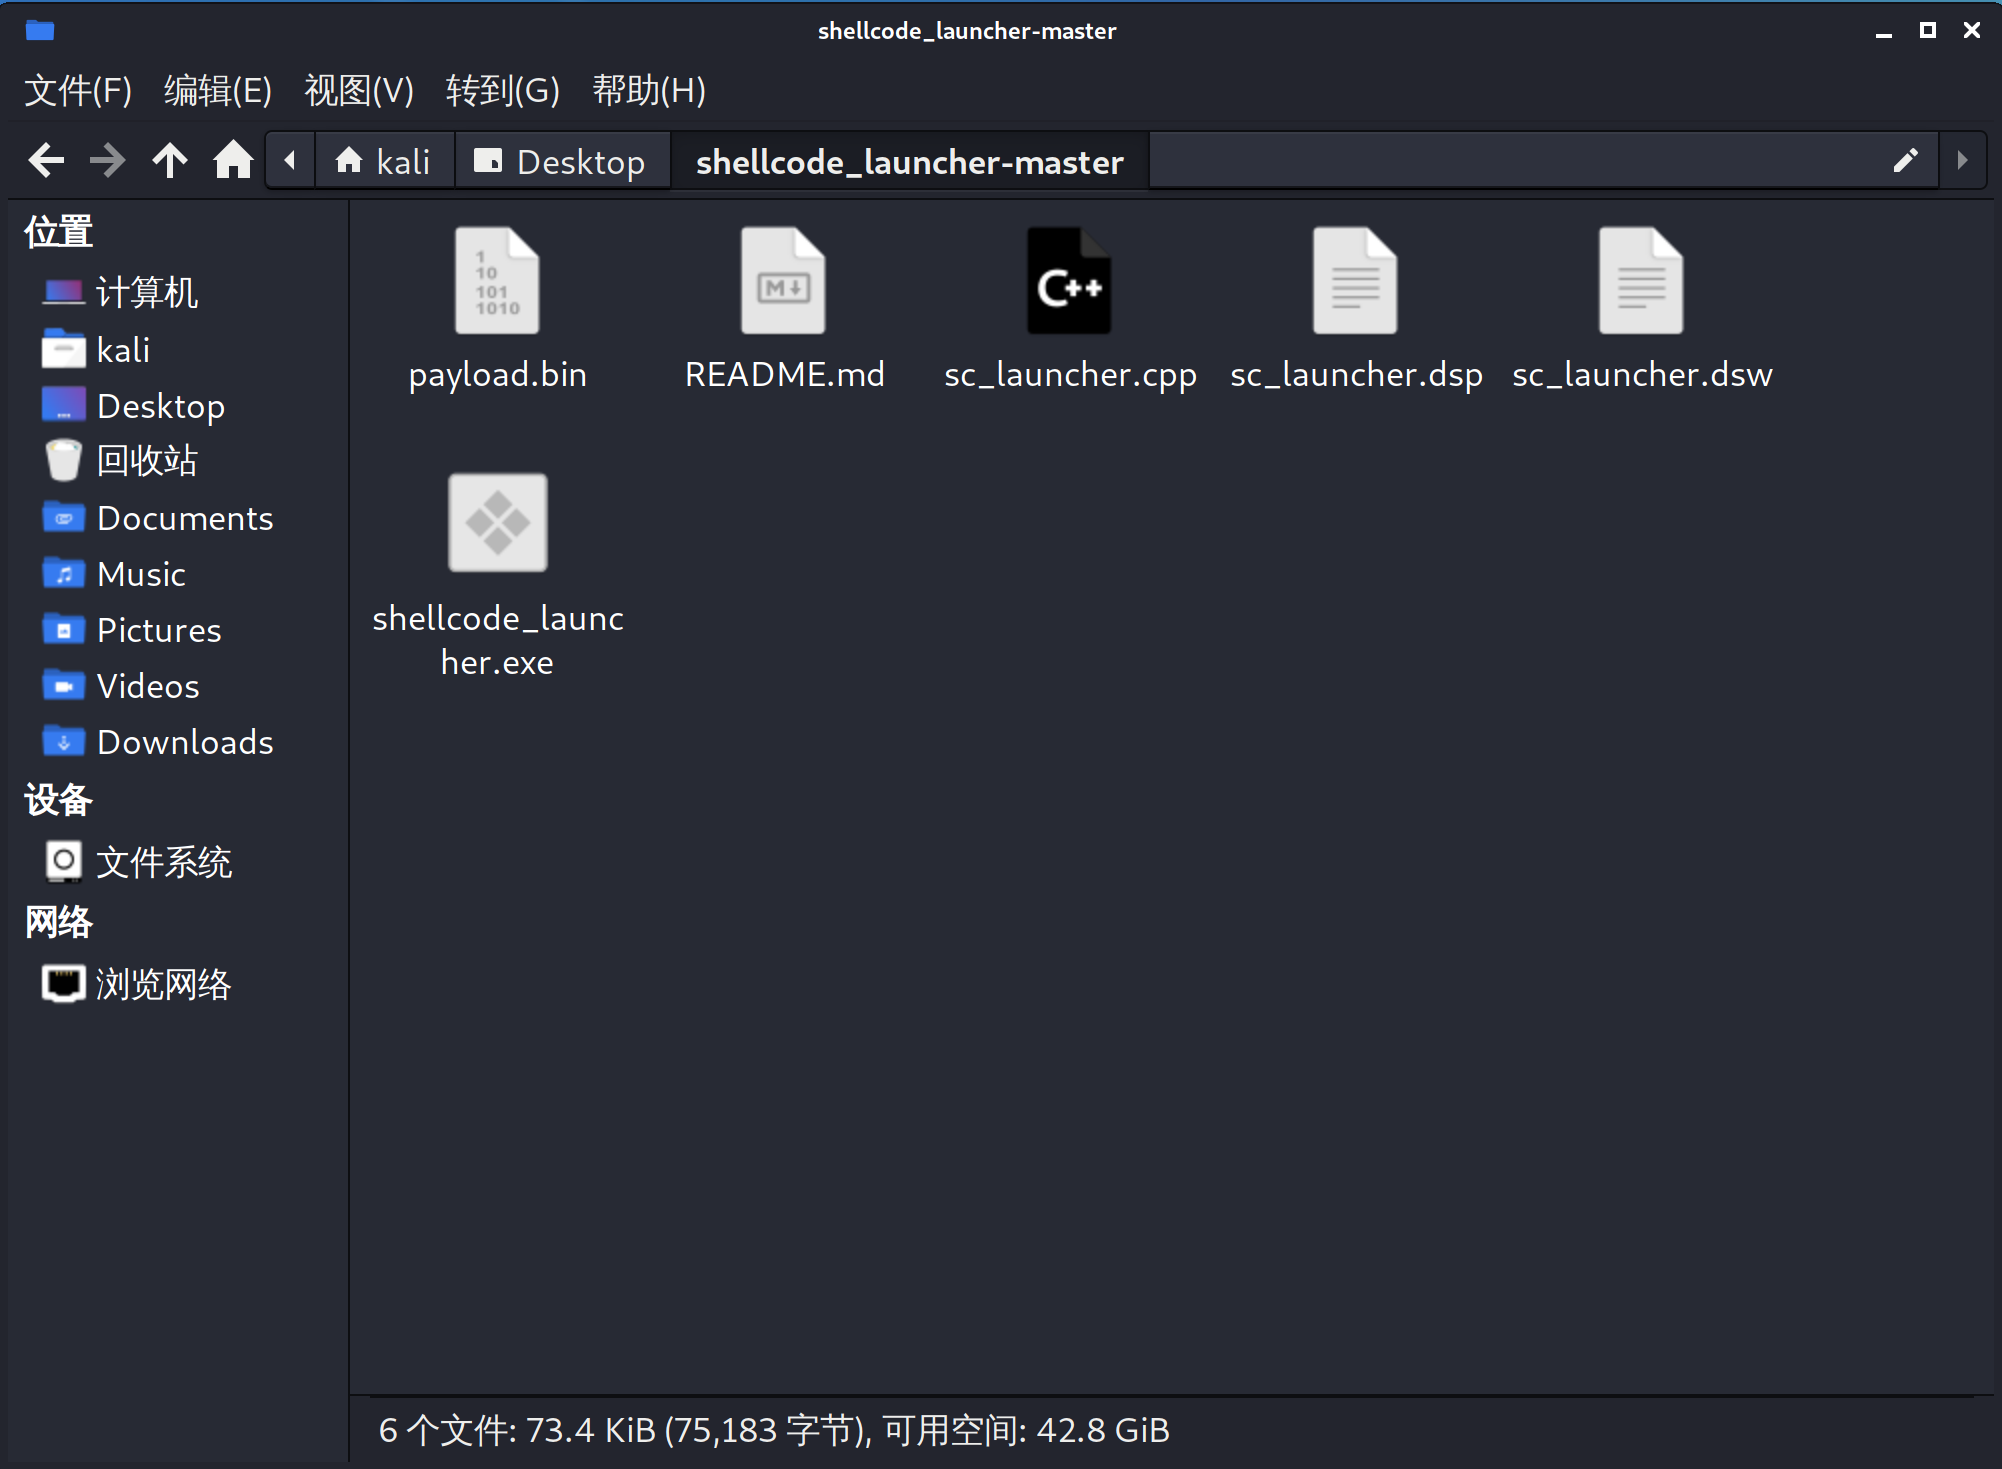Click the Desktop path bar button
Screen dimensions: 2002x1469
tap(561, 161)
